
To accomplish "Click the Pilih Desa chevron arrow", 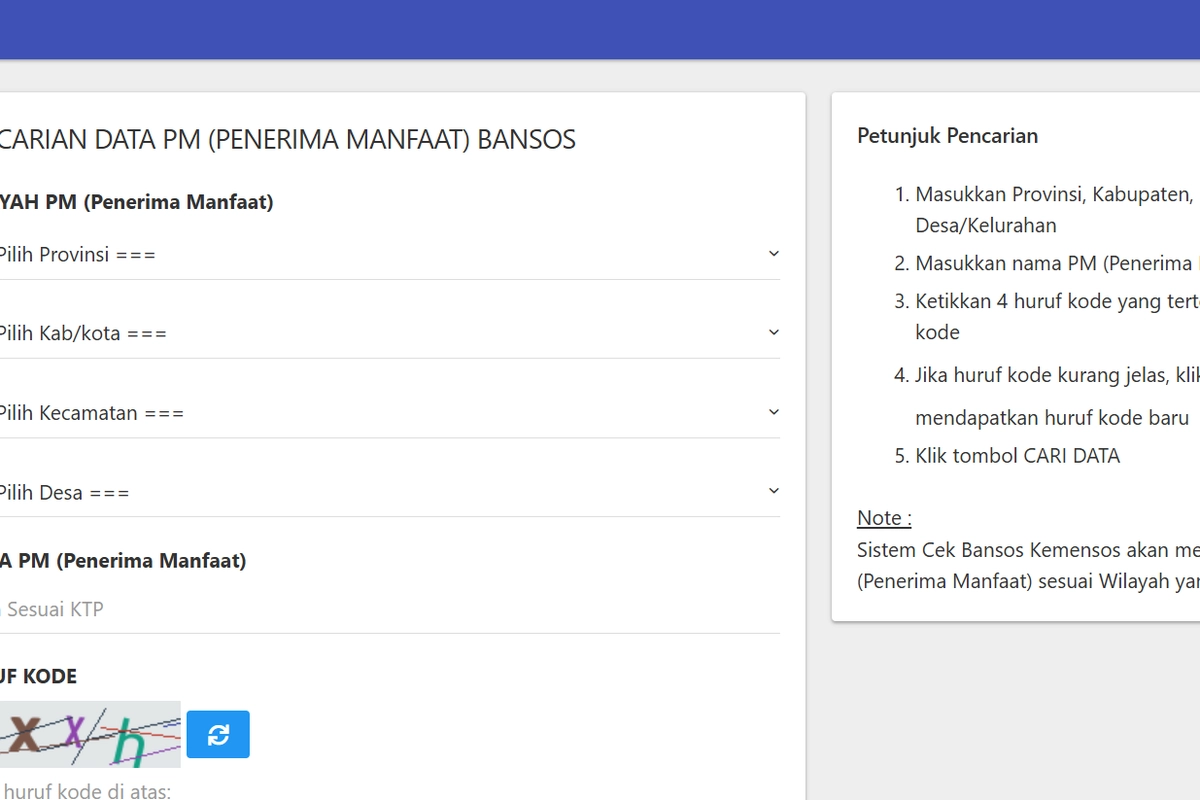I will coord(773,491).
